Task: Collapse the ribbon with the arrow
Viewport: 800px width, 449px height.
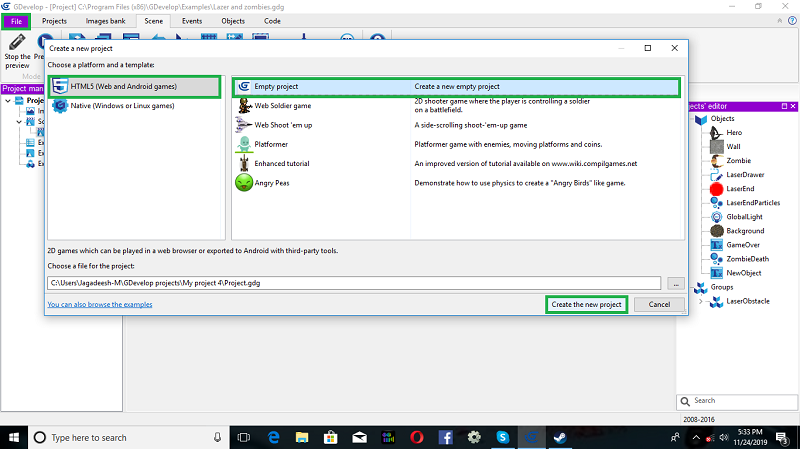Action: point(780,21)
